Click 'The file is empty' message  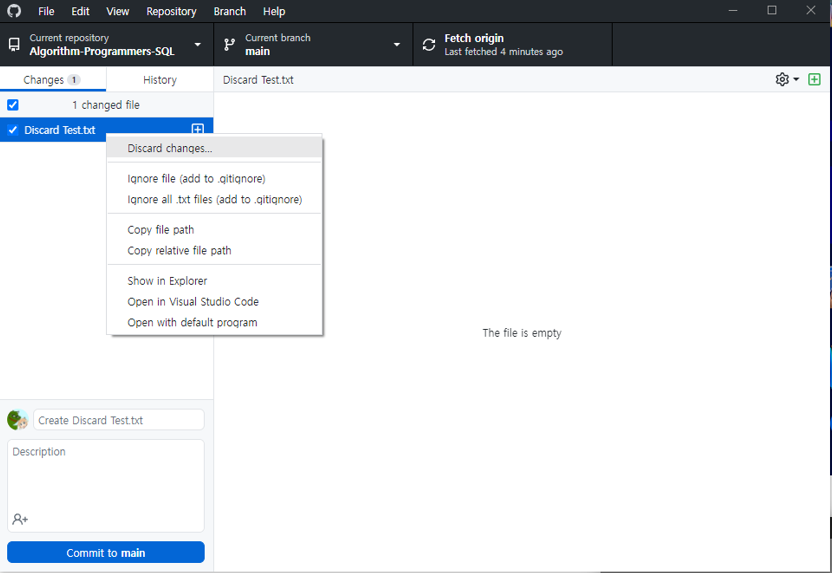point(522,333)
